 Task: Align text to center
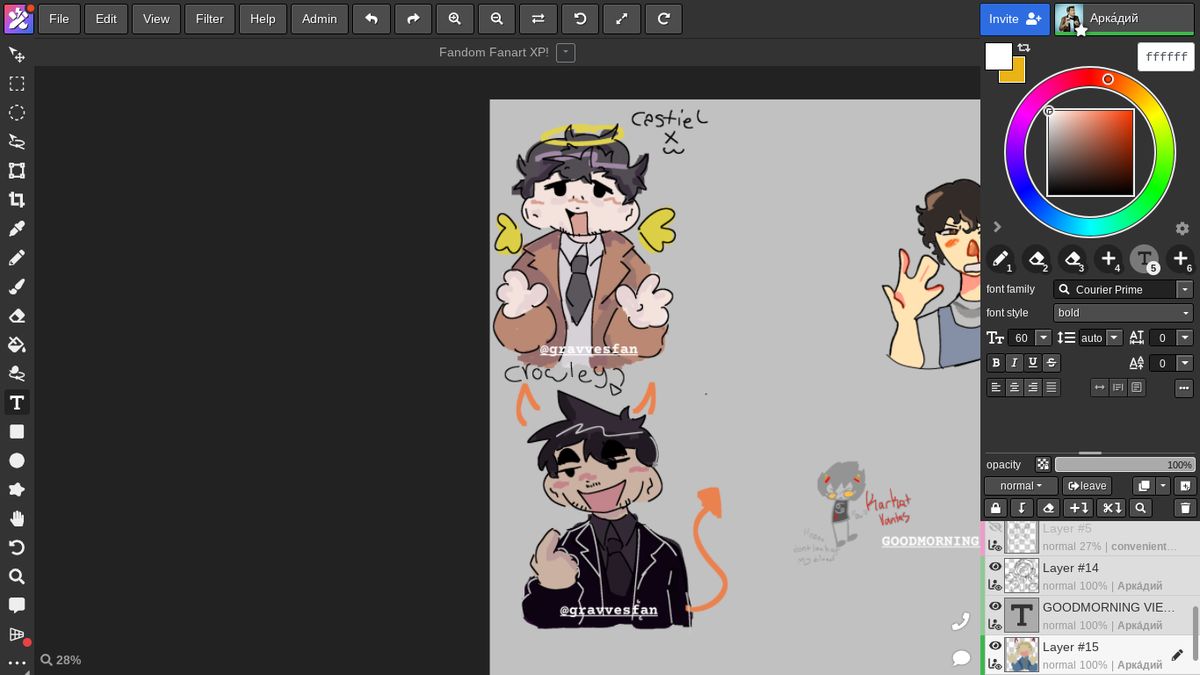pyautogui.click(x=1014, y=387)
